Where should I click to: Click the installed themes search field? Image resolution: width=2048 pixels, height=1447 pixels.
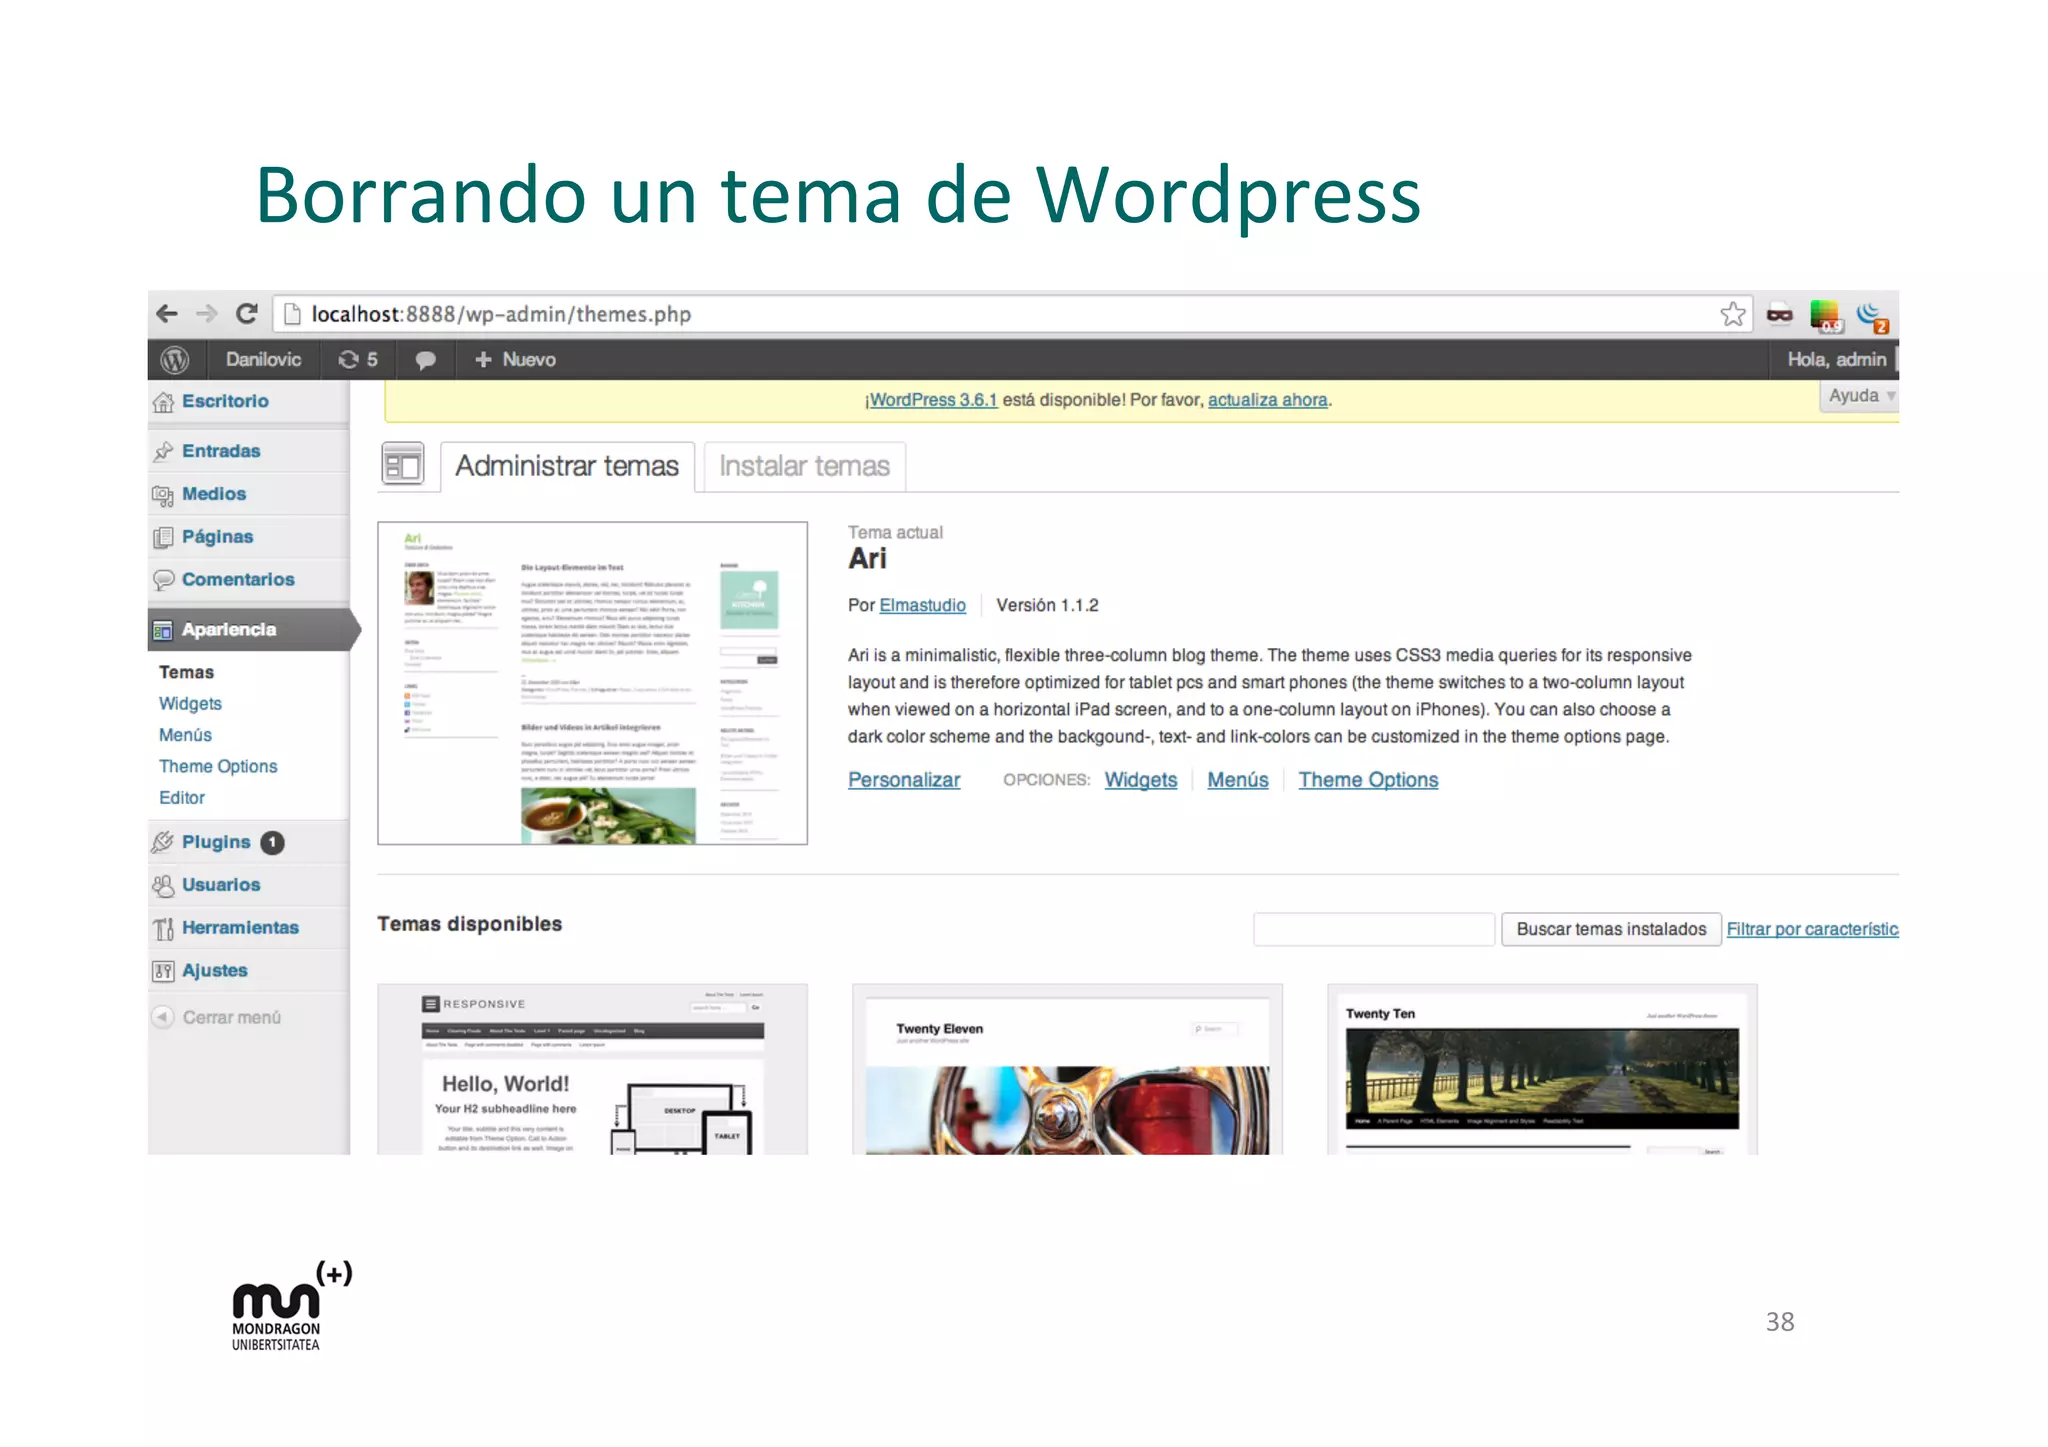point(1374,929)
